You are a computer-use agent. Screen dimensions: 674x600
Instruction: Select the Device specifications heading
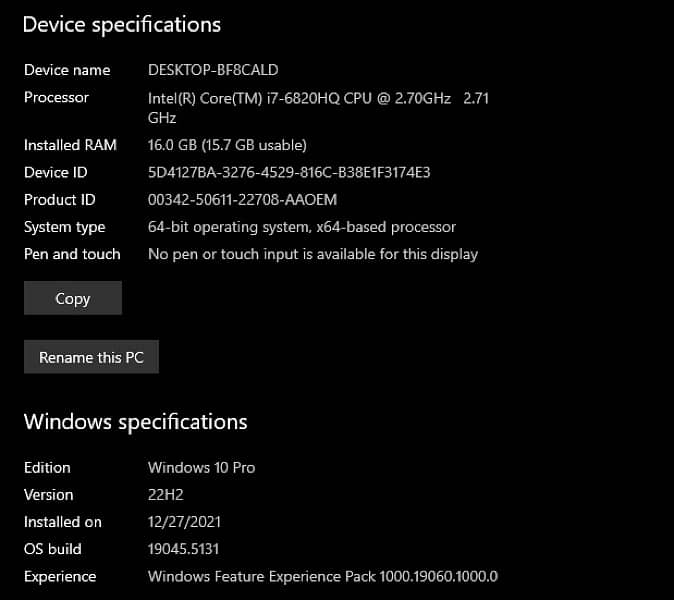(122, 24)
